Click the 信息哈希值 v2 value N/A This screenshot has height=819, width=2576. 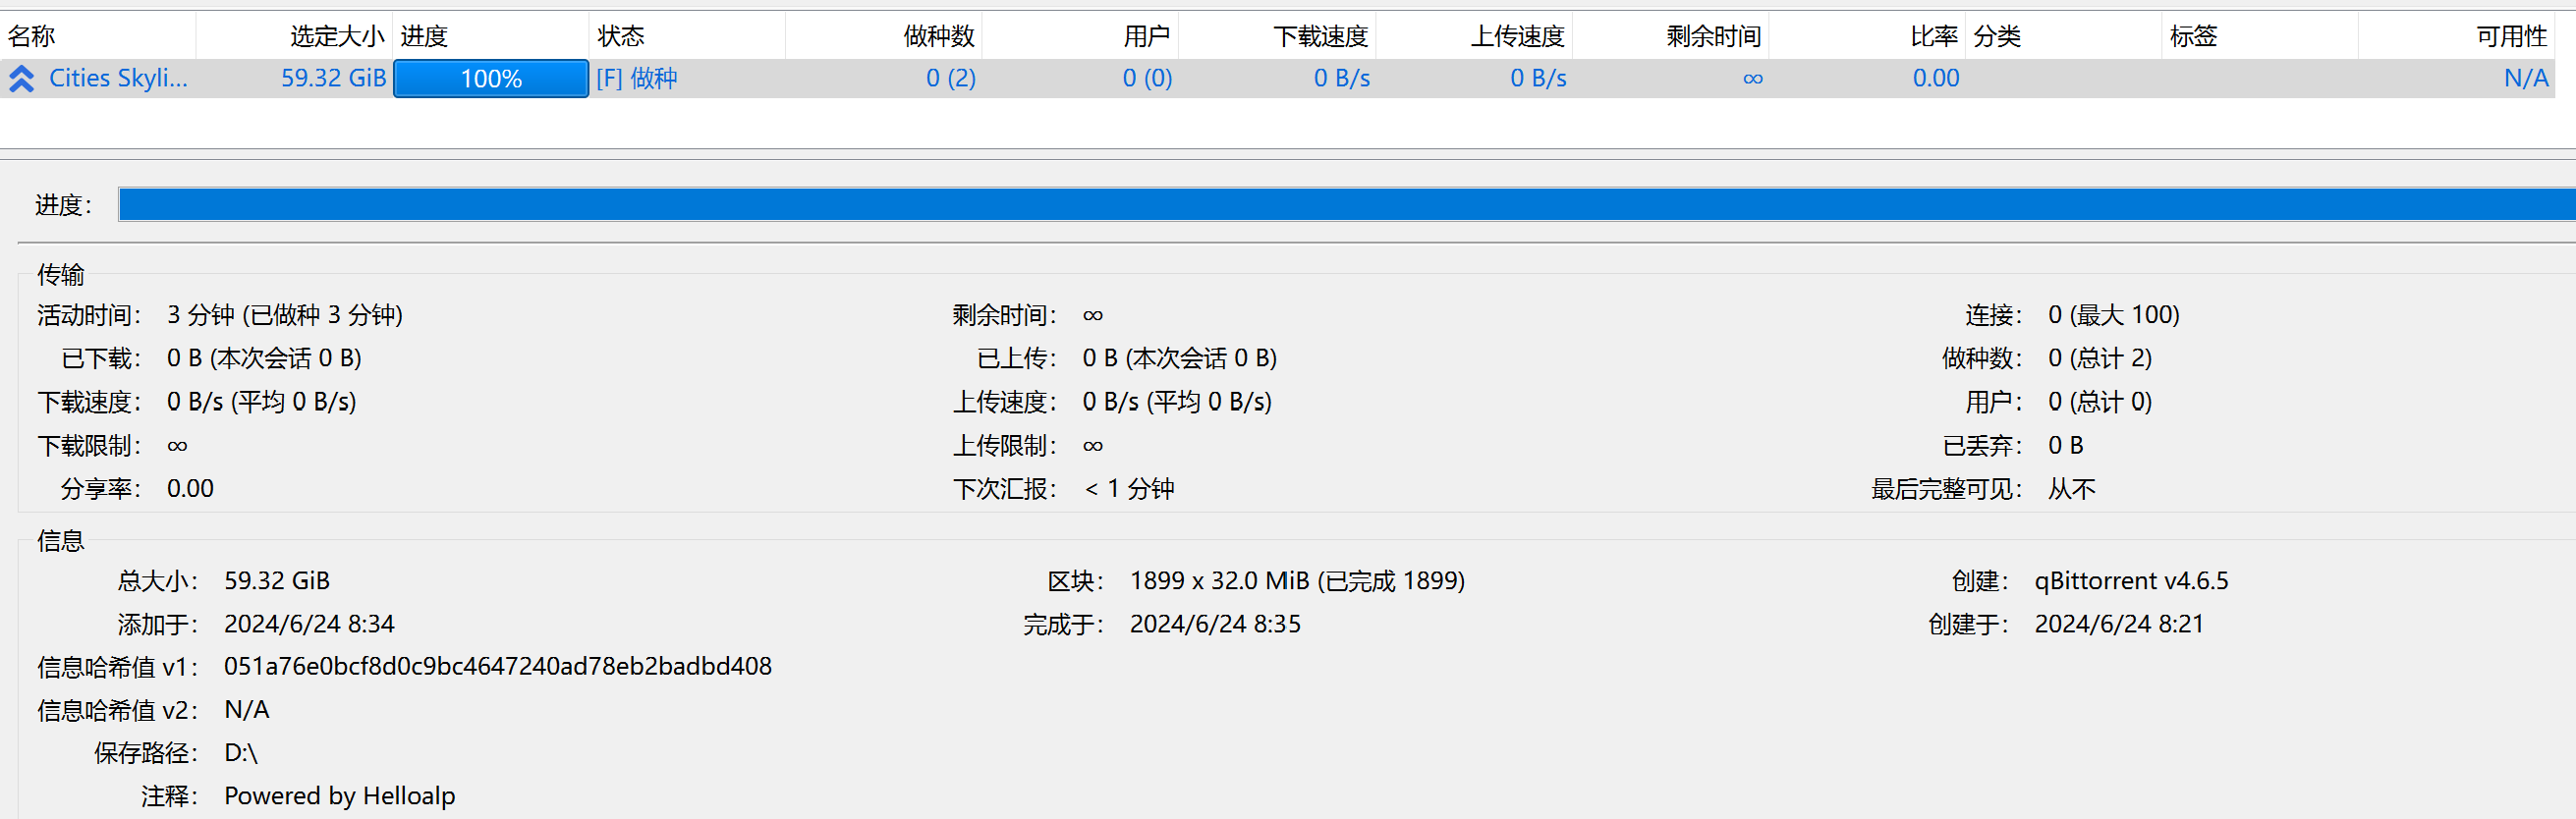coord(246,710)
